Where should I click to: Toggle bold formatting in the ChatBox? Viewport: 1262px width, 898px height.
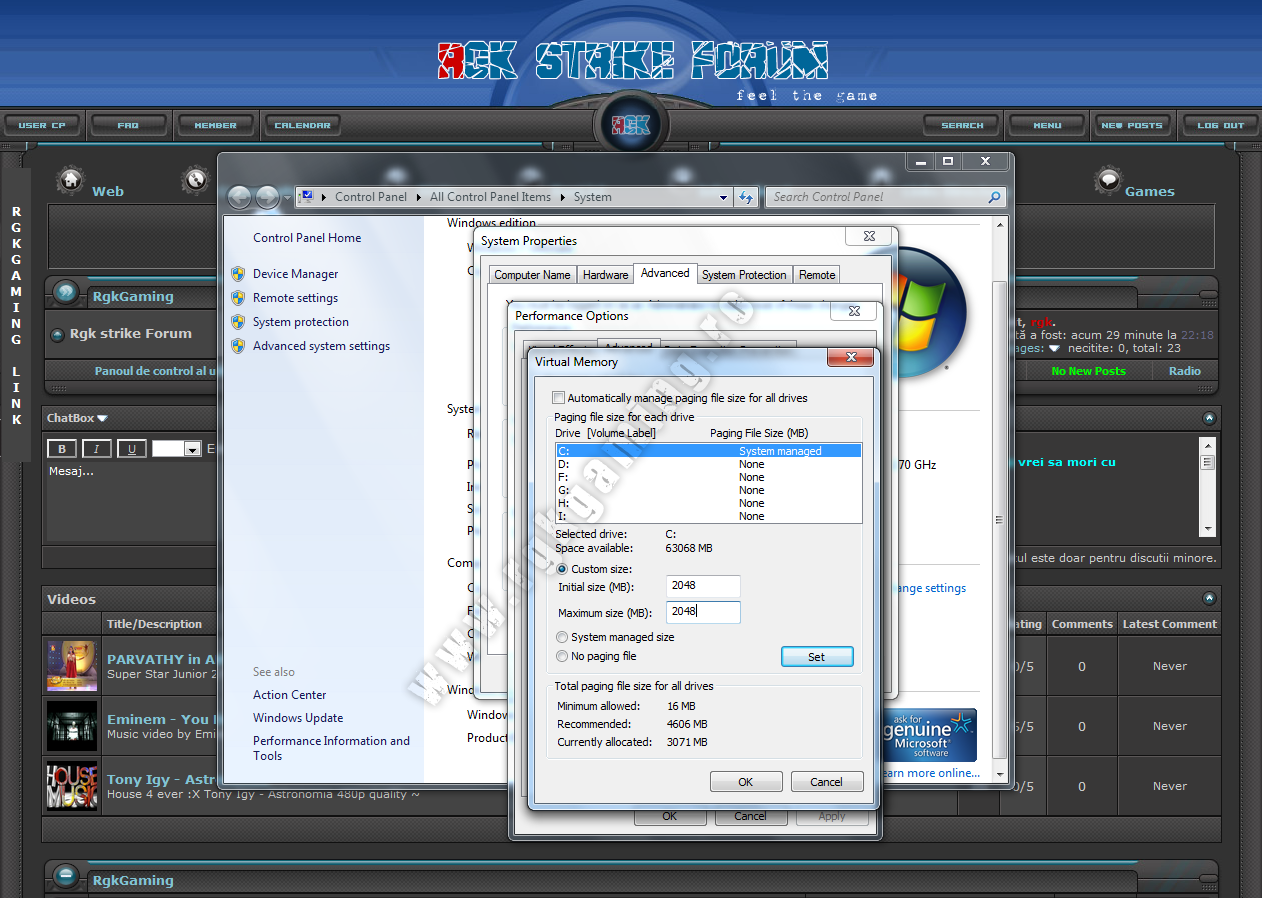pos(62,449)
